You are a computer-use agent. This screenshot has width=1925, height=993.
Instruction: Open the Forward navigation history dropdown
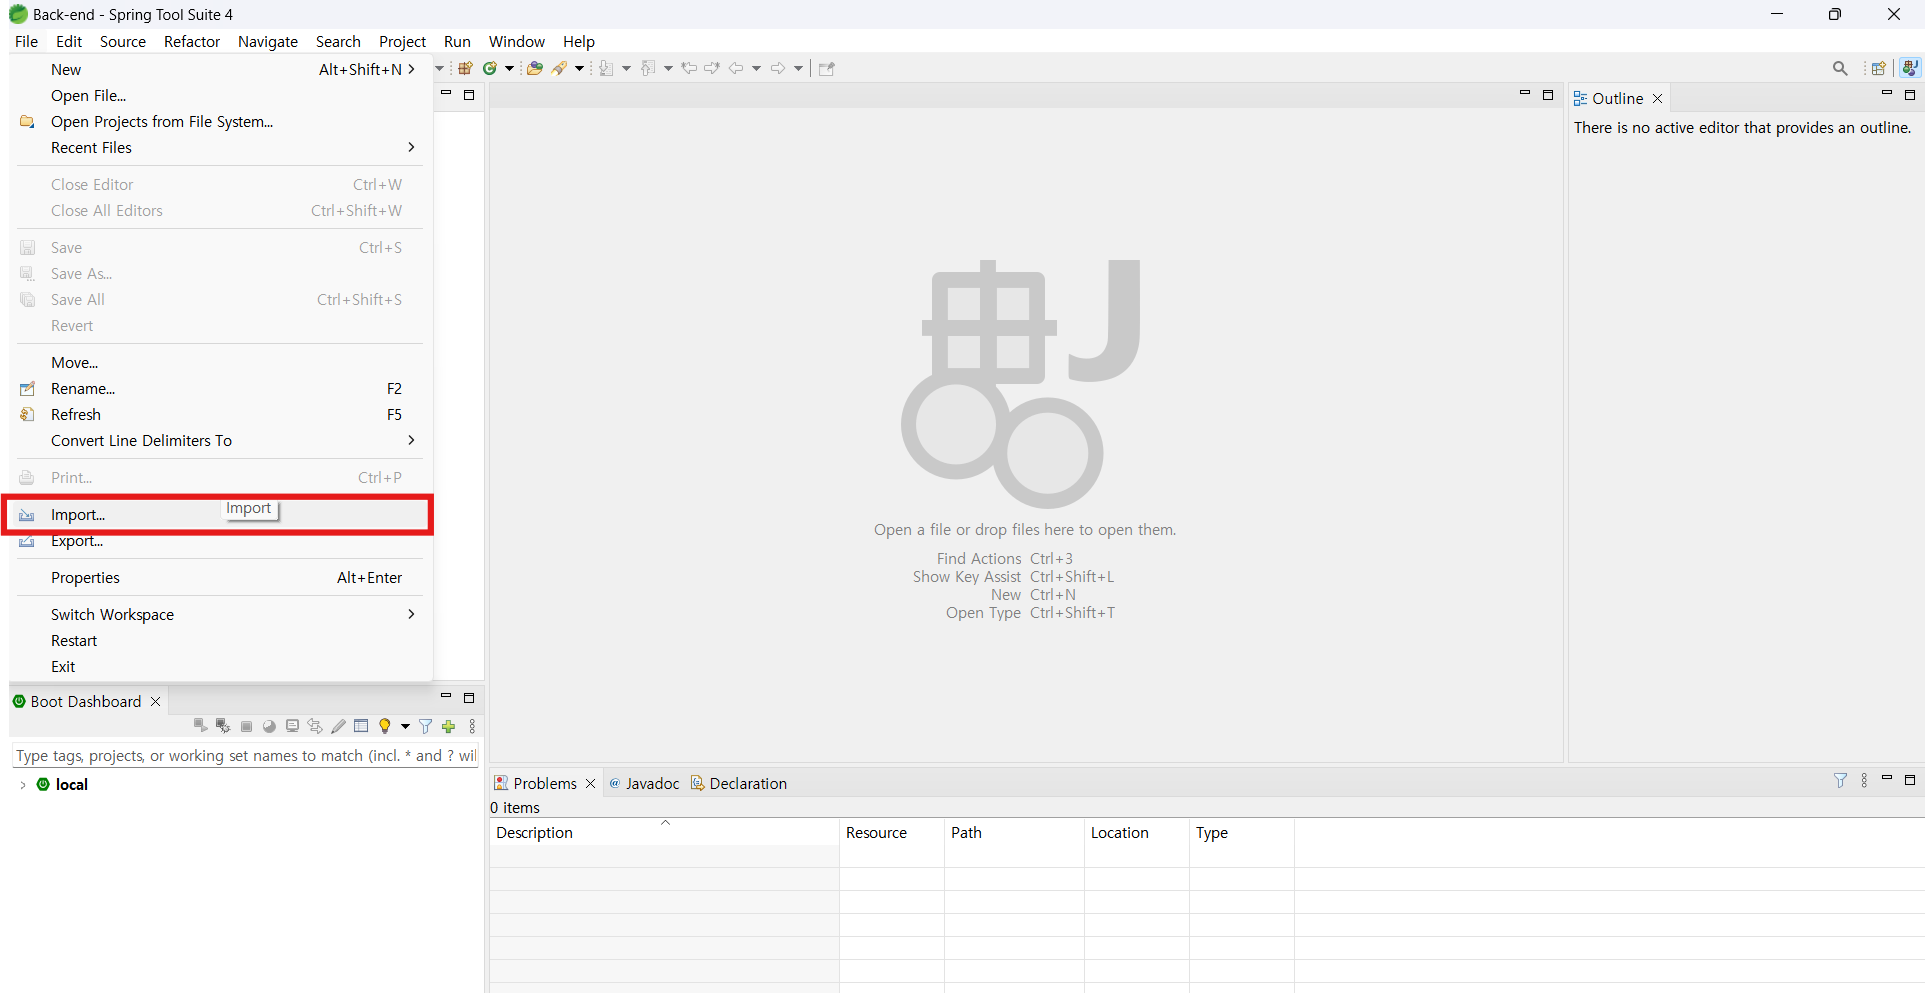pyautogui.click(x=798, y=68)
